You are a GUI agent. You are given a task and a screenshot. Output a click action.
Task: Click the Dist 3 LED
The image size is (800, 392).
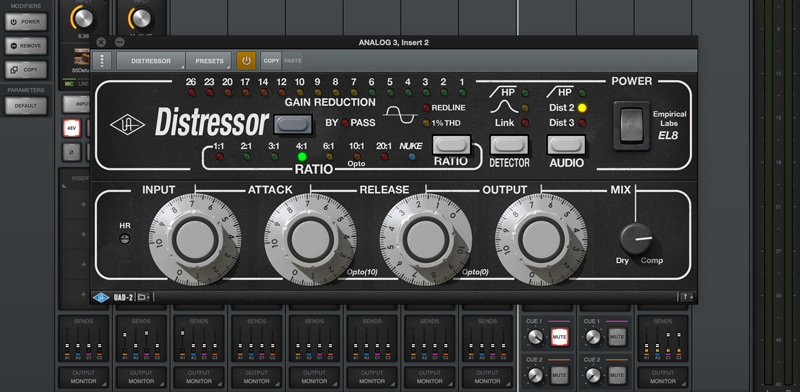pos(582,122)
